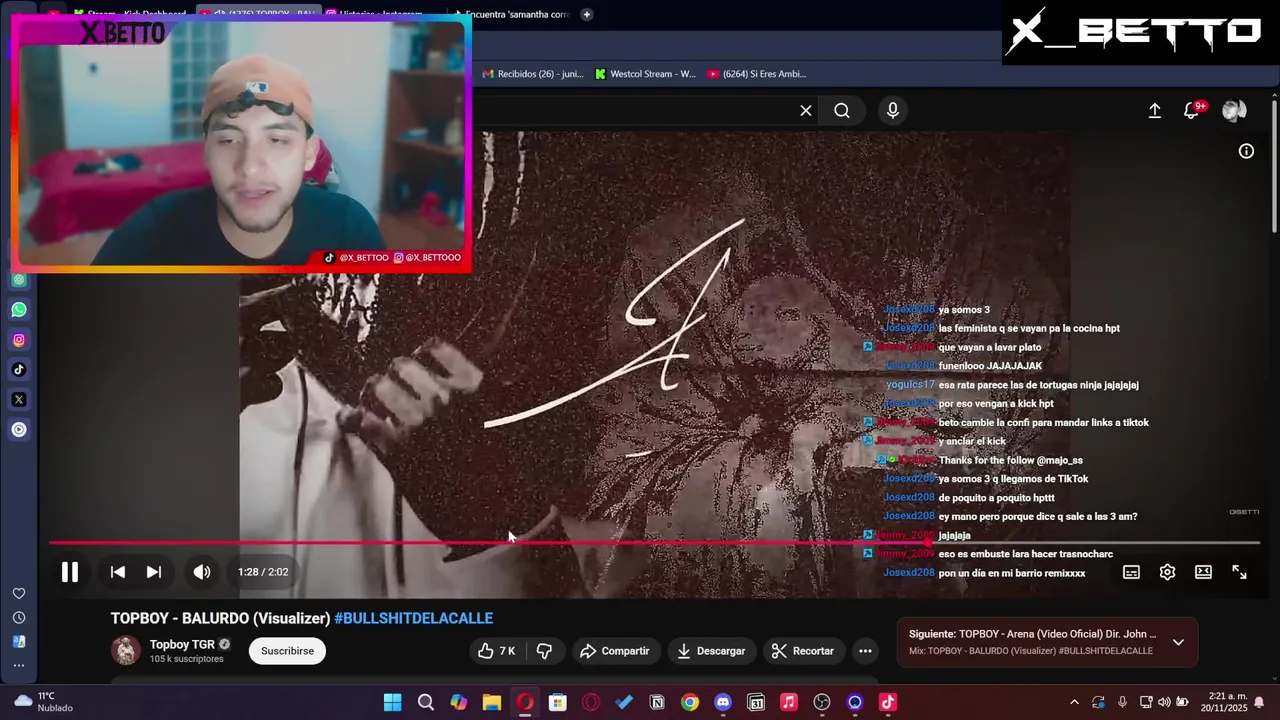This screenshot has height=720, width=1280.
Task: Open the YouTube create upload icon
Action: pyautogui.click(x=1154, y=111)
